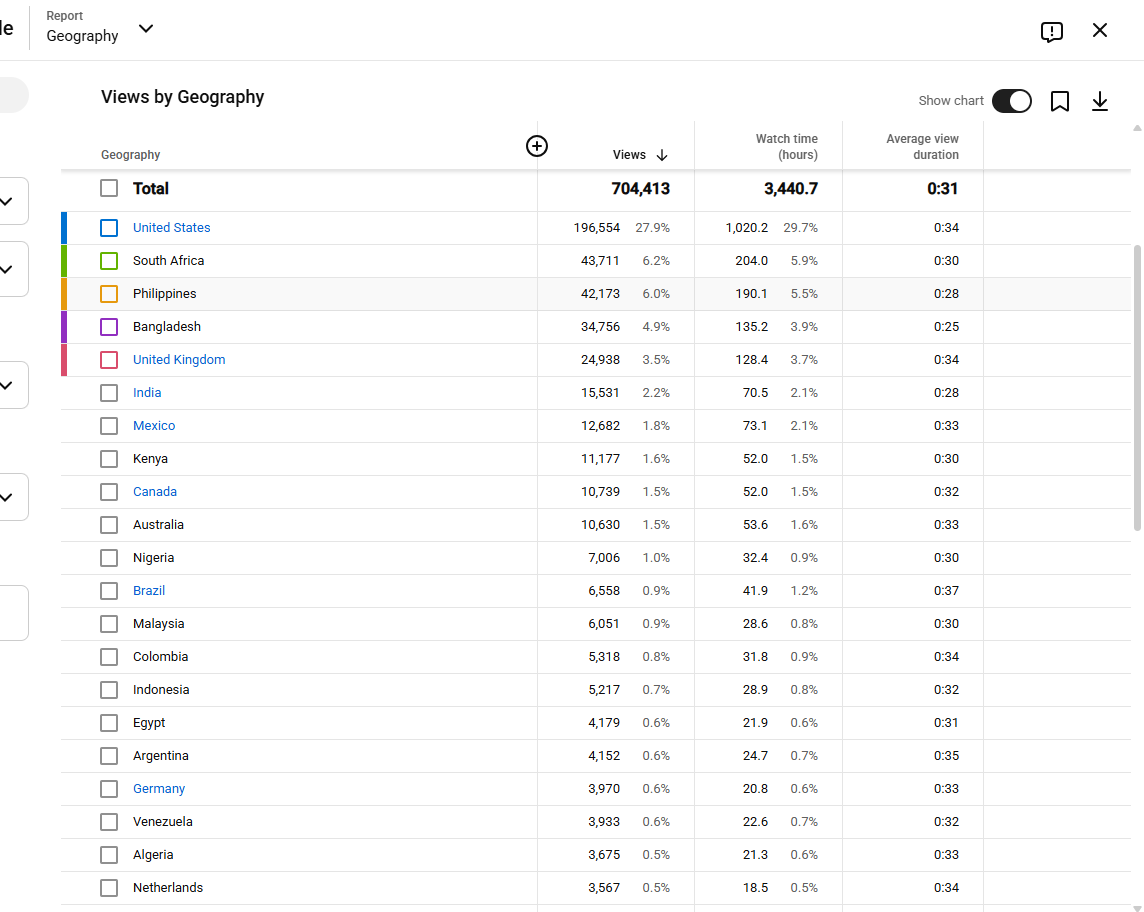The image size is (1144, 912).
Task: Click the add metric plus icon
Action: (x=537, y=146)
